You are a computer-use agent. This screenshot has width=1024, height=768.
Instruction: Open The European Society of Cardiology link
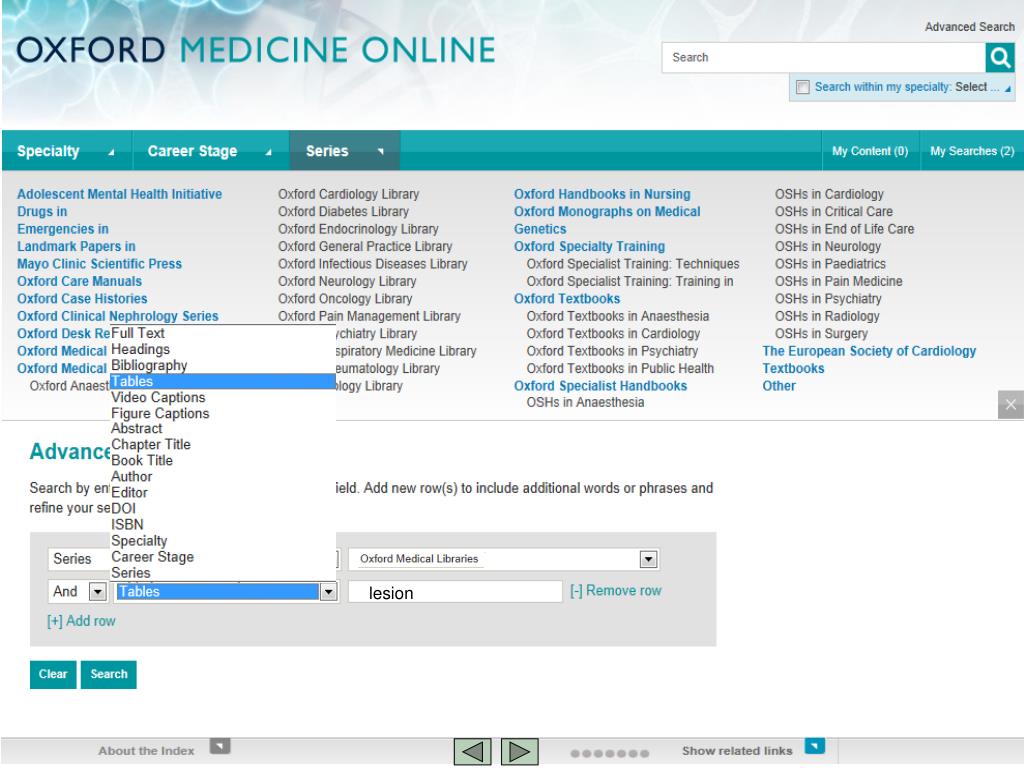tap(869, 351)
